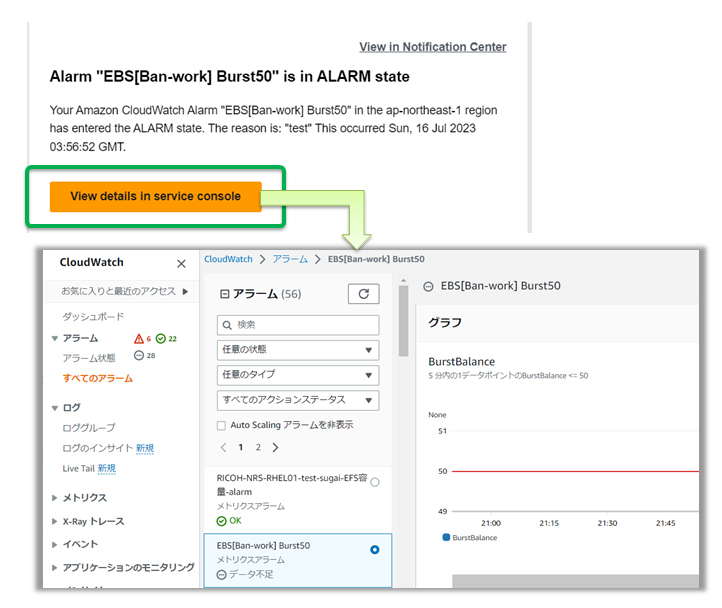
Task: Collapse the アラーム (56) list panel icon
Action: click(224, 294)
